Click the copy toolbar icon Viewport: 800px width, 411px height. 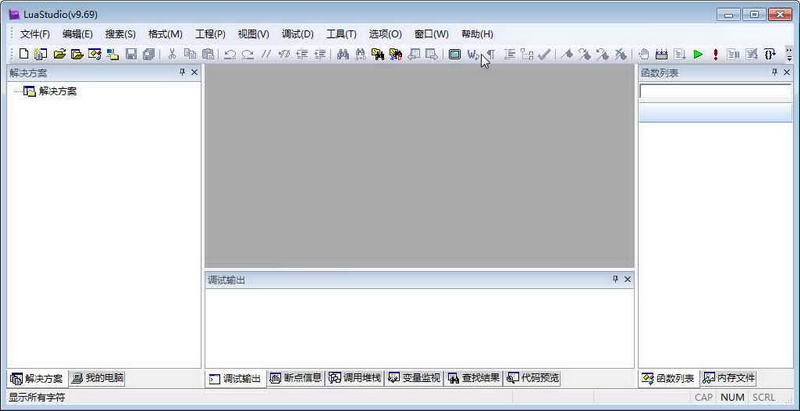pos(190,54)
